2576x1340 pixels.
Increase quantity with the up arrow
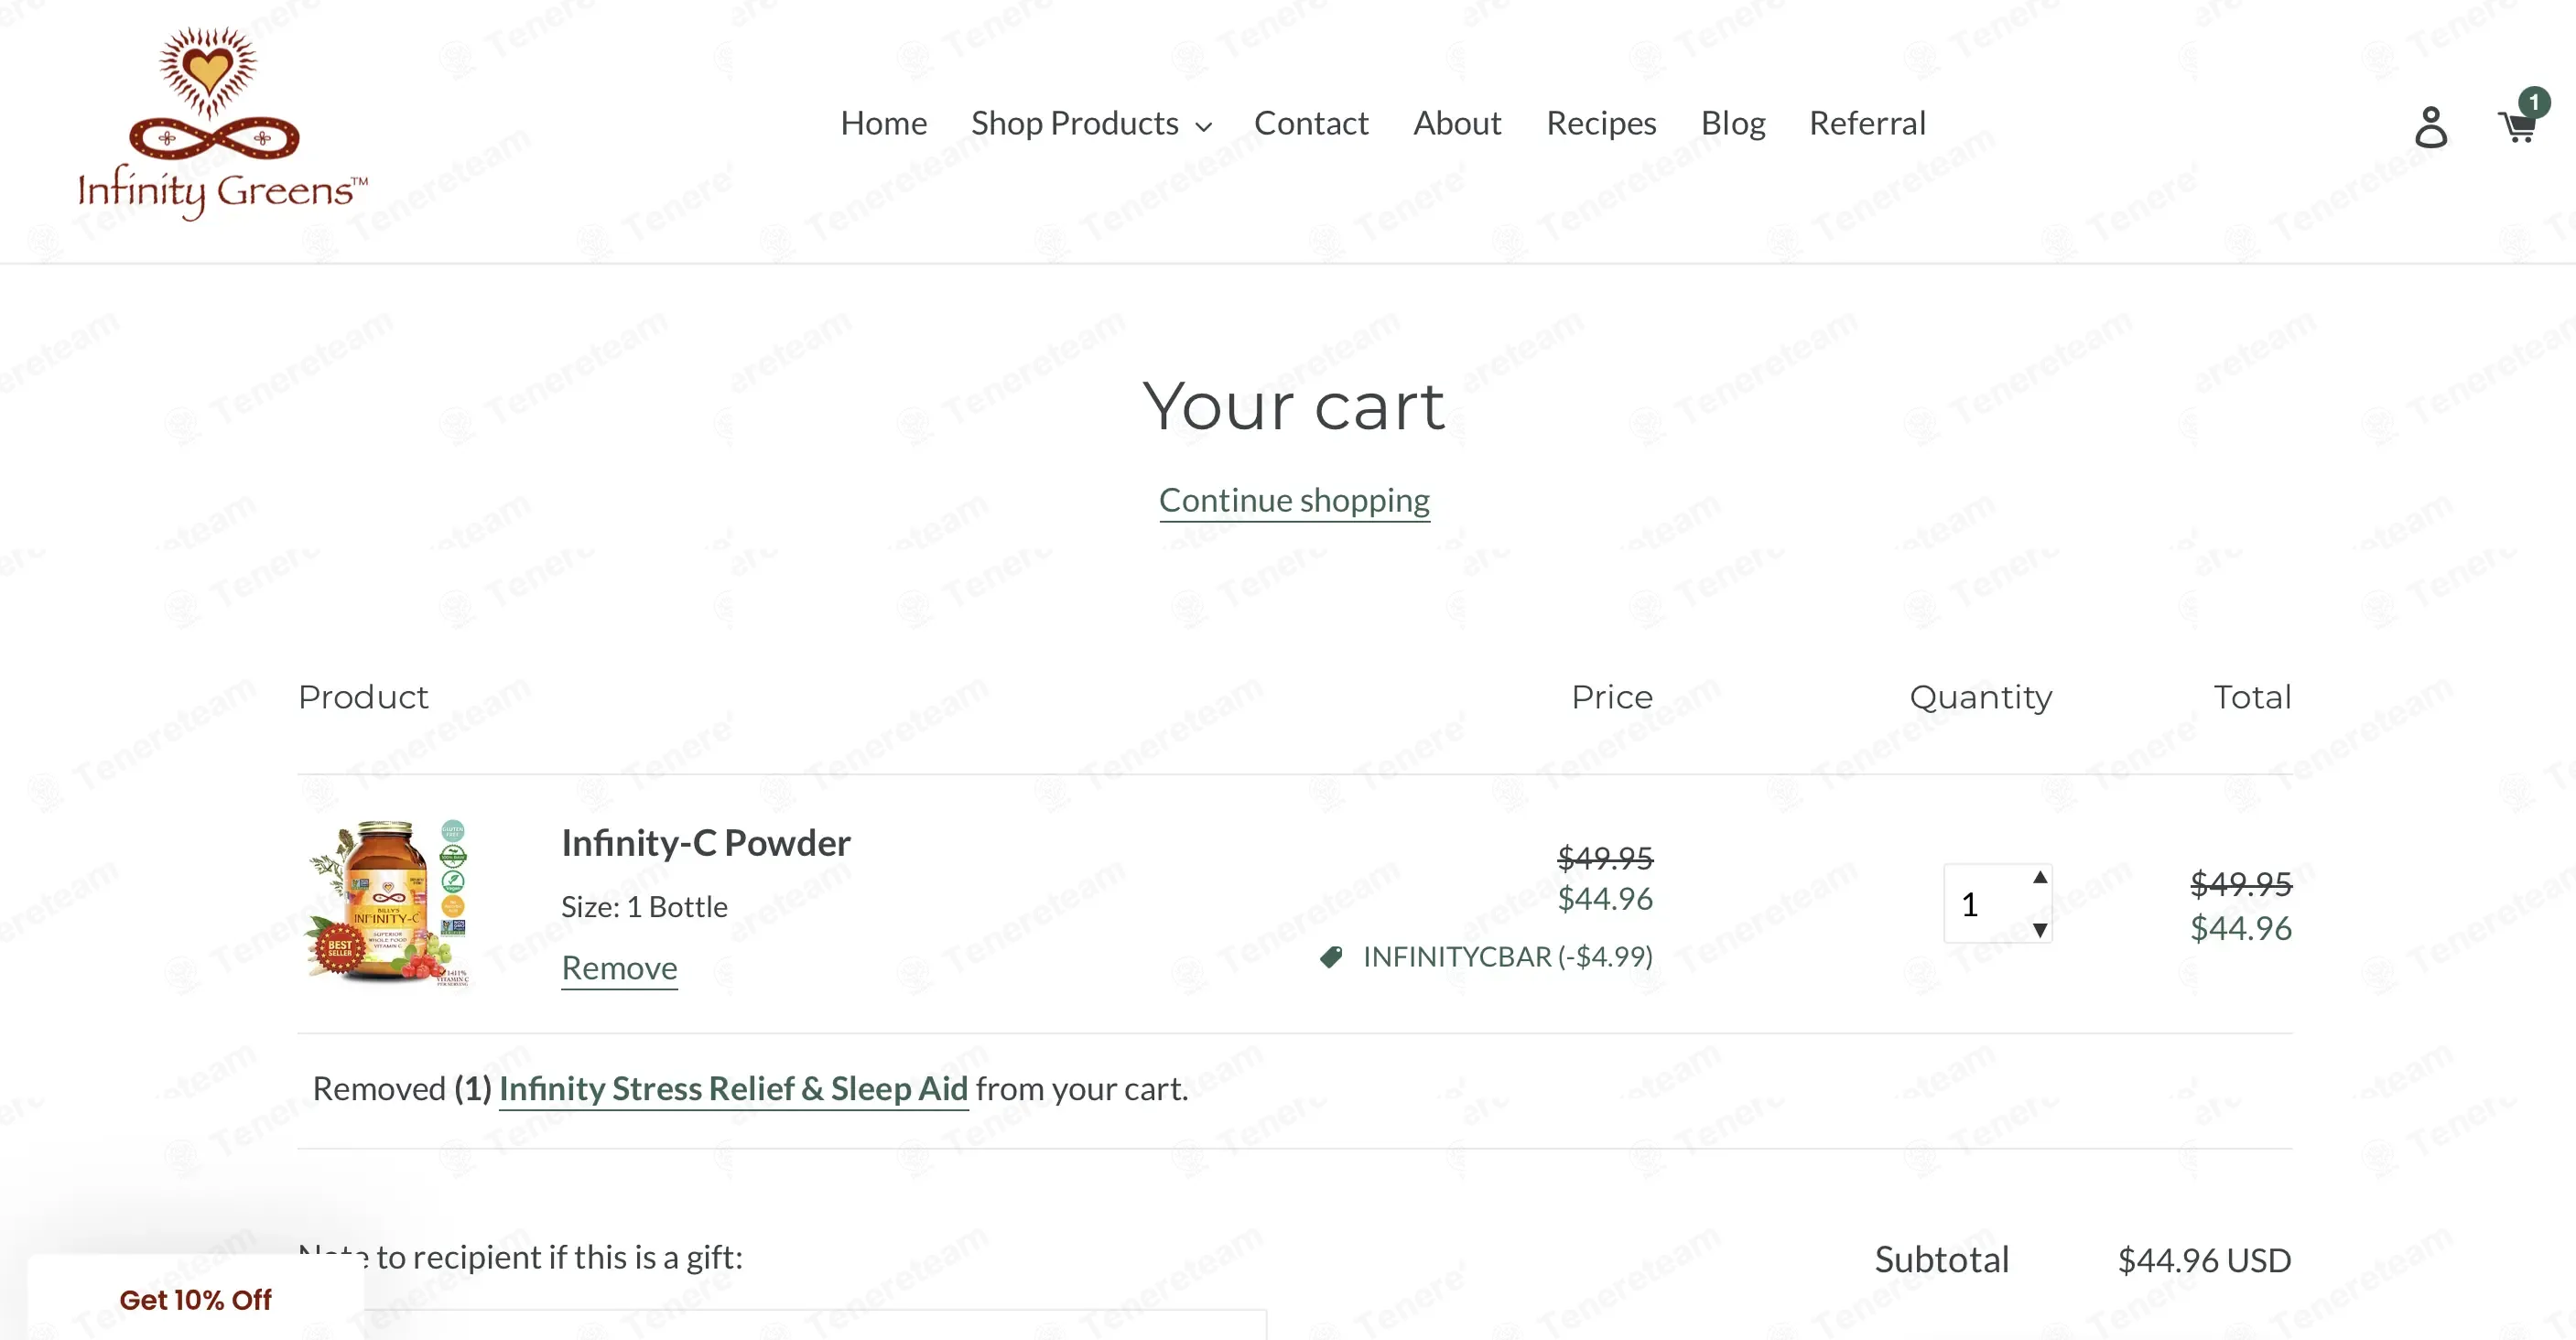tap(2039, 878)
